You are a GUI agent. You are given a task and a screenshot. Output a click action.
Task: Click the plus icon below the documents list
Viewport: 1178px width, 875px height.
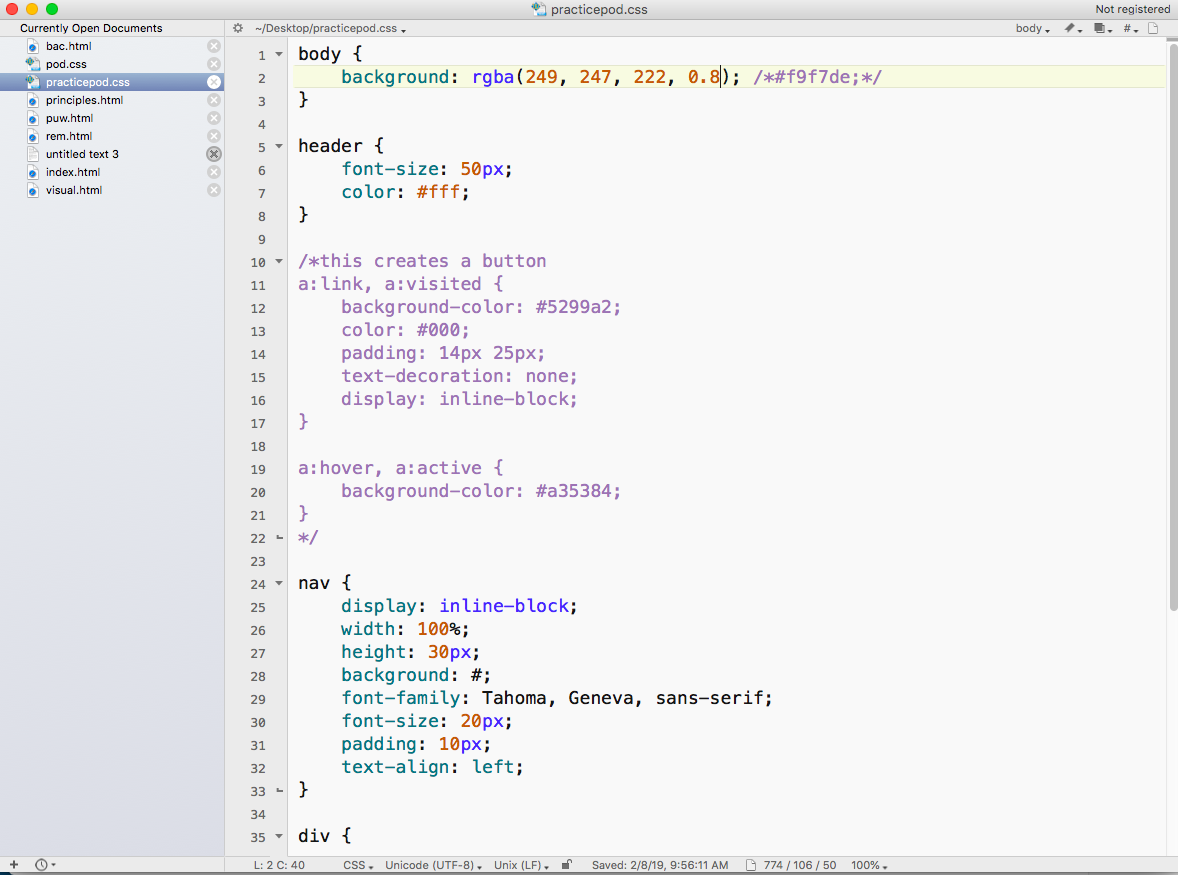14,864
